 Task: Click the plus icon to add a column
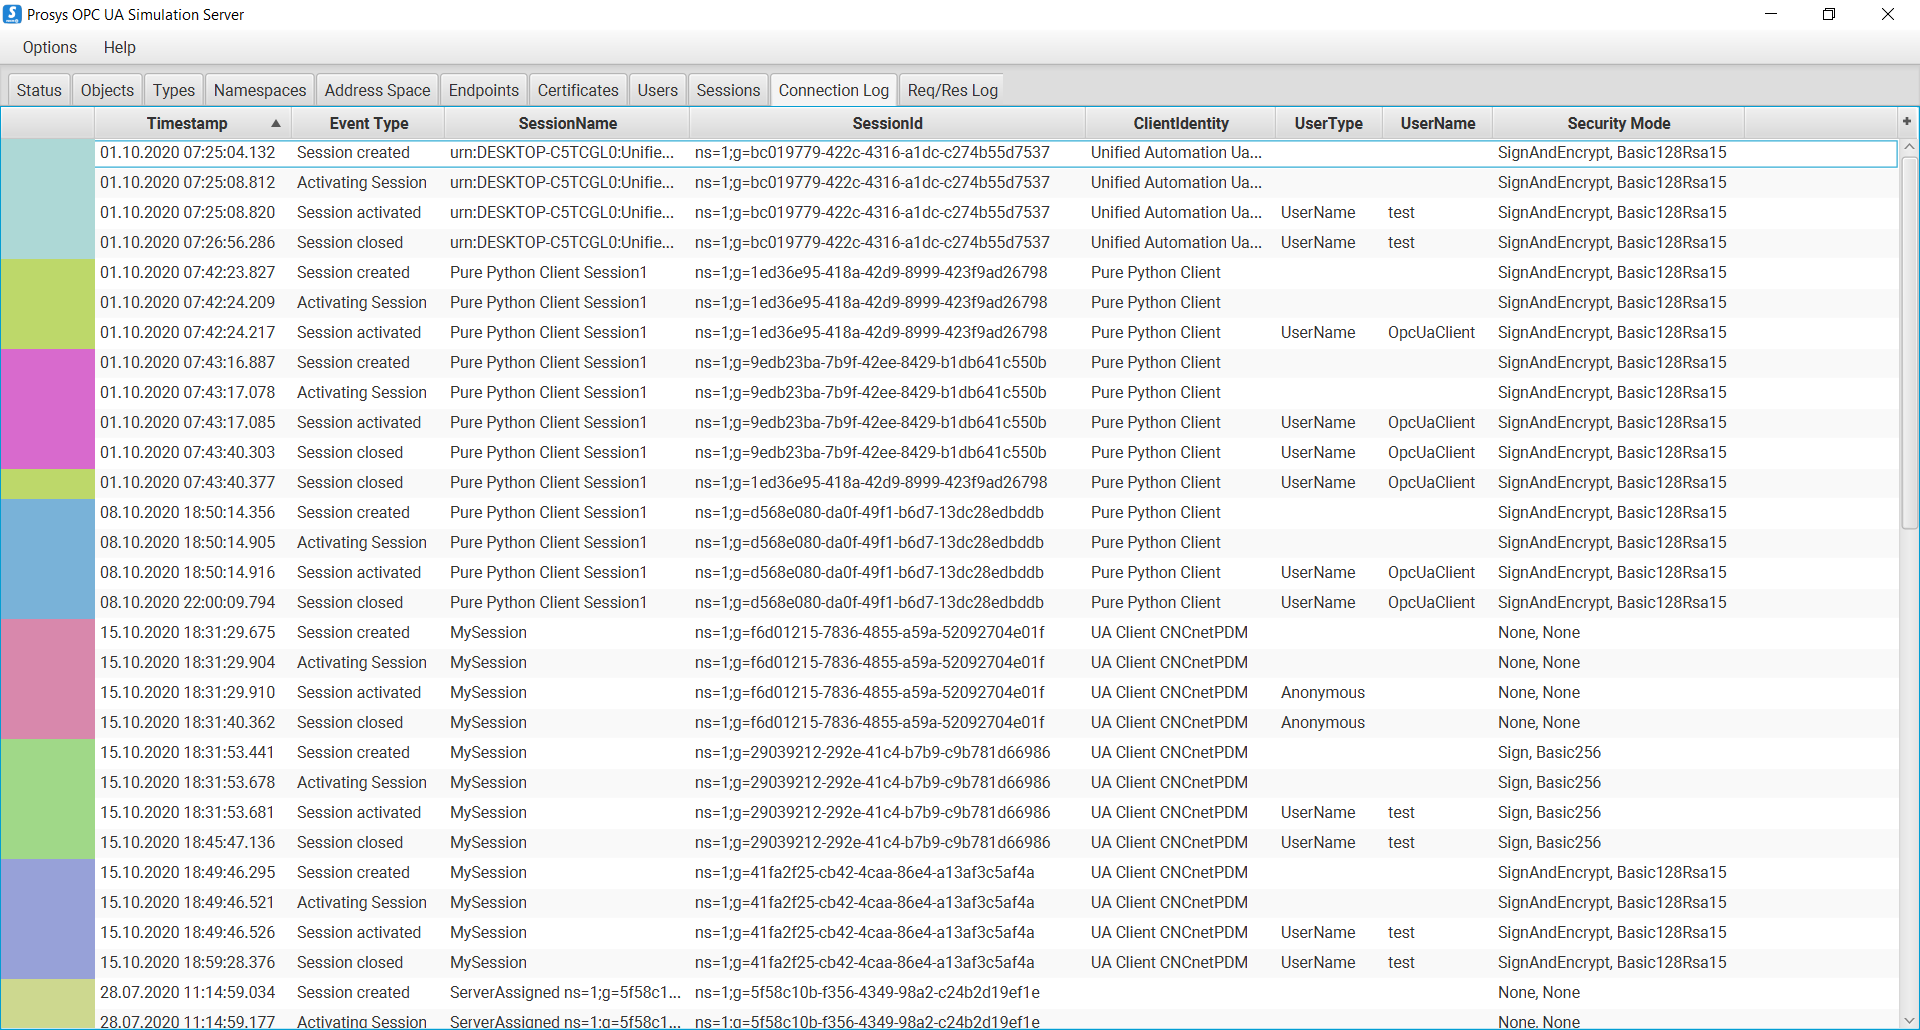[1906, 121]
